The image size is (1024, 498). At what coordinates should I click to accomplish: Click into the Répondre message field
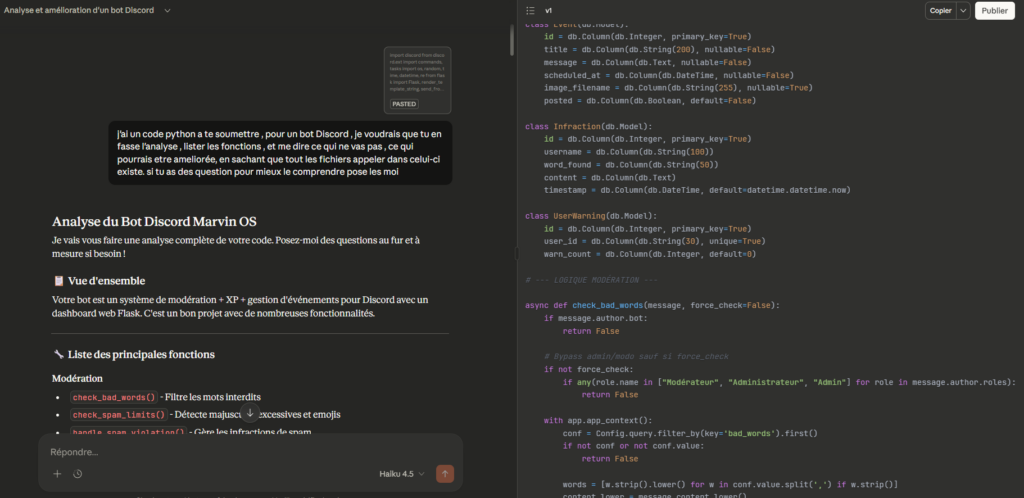pyautogui.click(x=240, y=452)
